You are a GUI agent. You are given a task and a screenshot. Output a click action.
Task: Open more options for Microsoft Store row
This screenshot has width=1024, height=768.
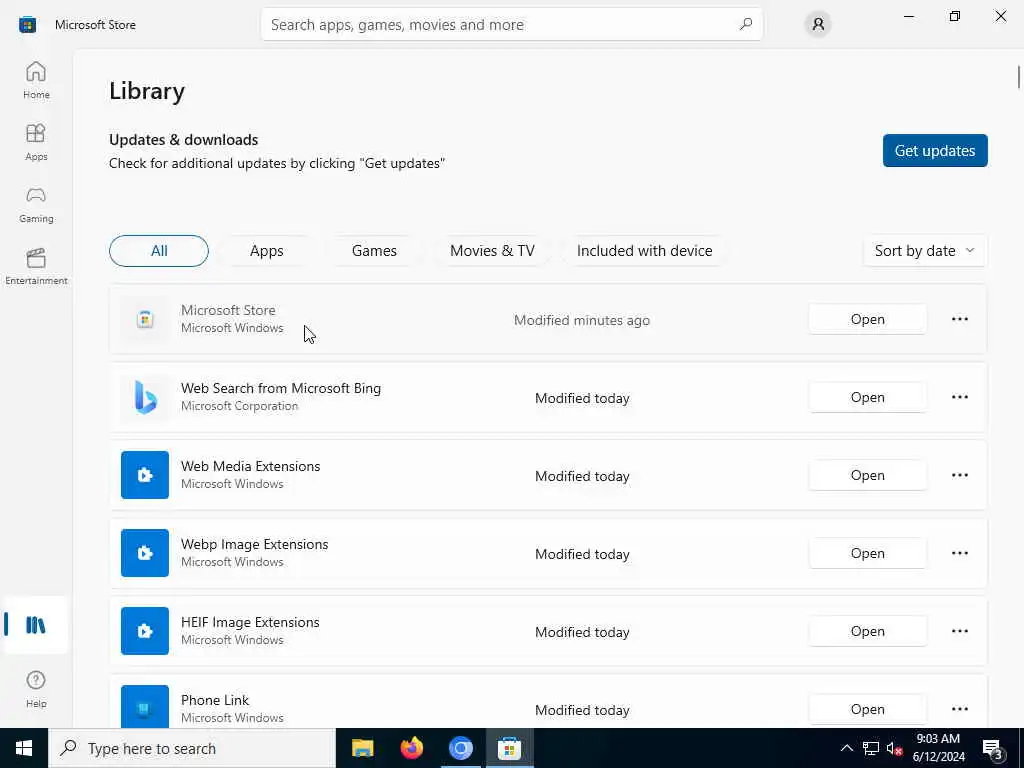point(959,319)
